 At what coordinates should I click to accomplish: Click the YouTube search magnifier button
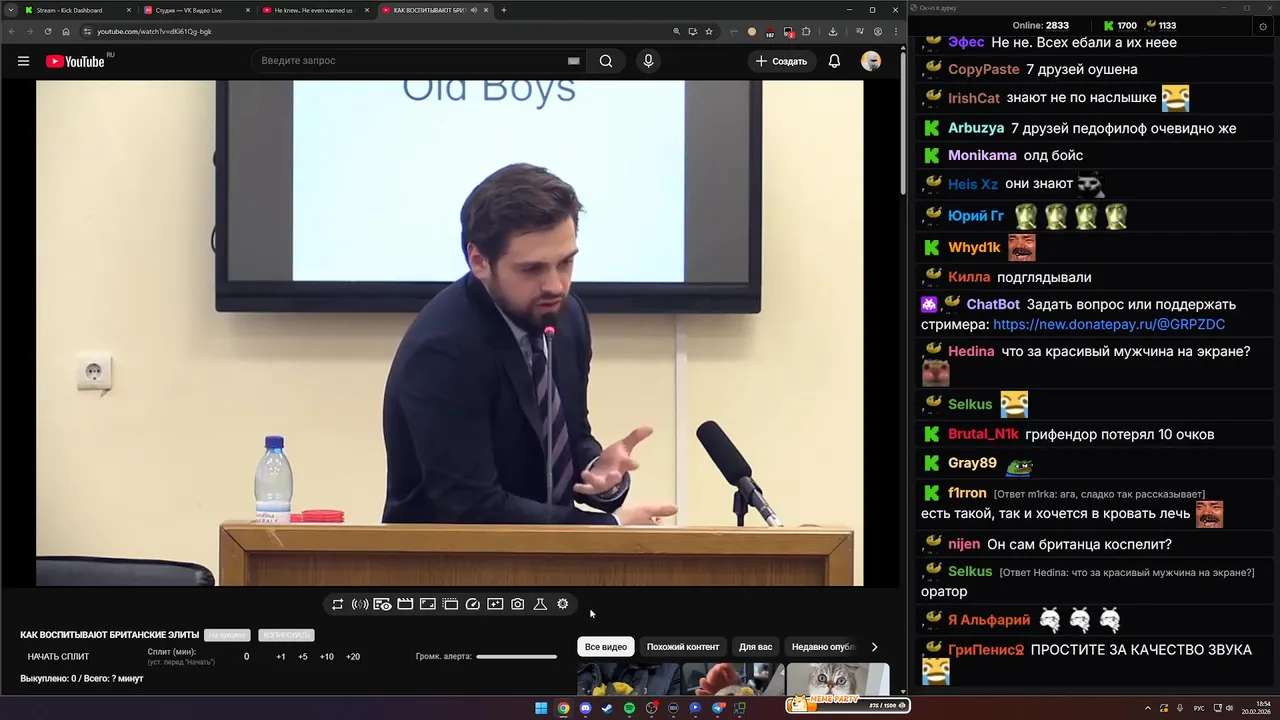tap(606, 61)
